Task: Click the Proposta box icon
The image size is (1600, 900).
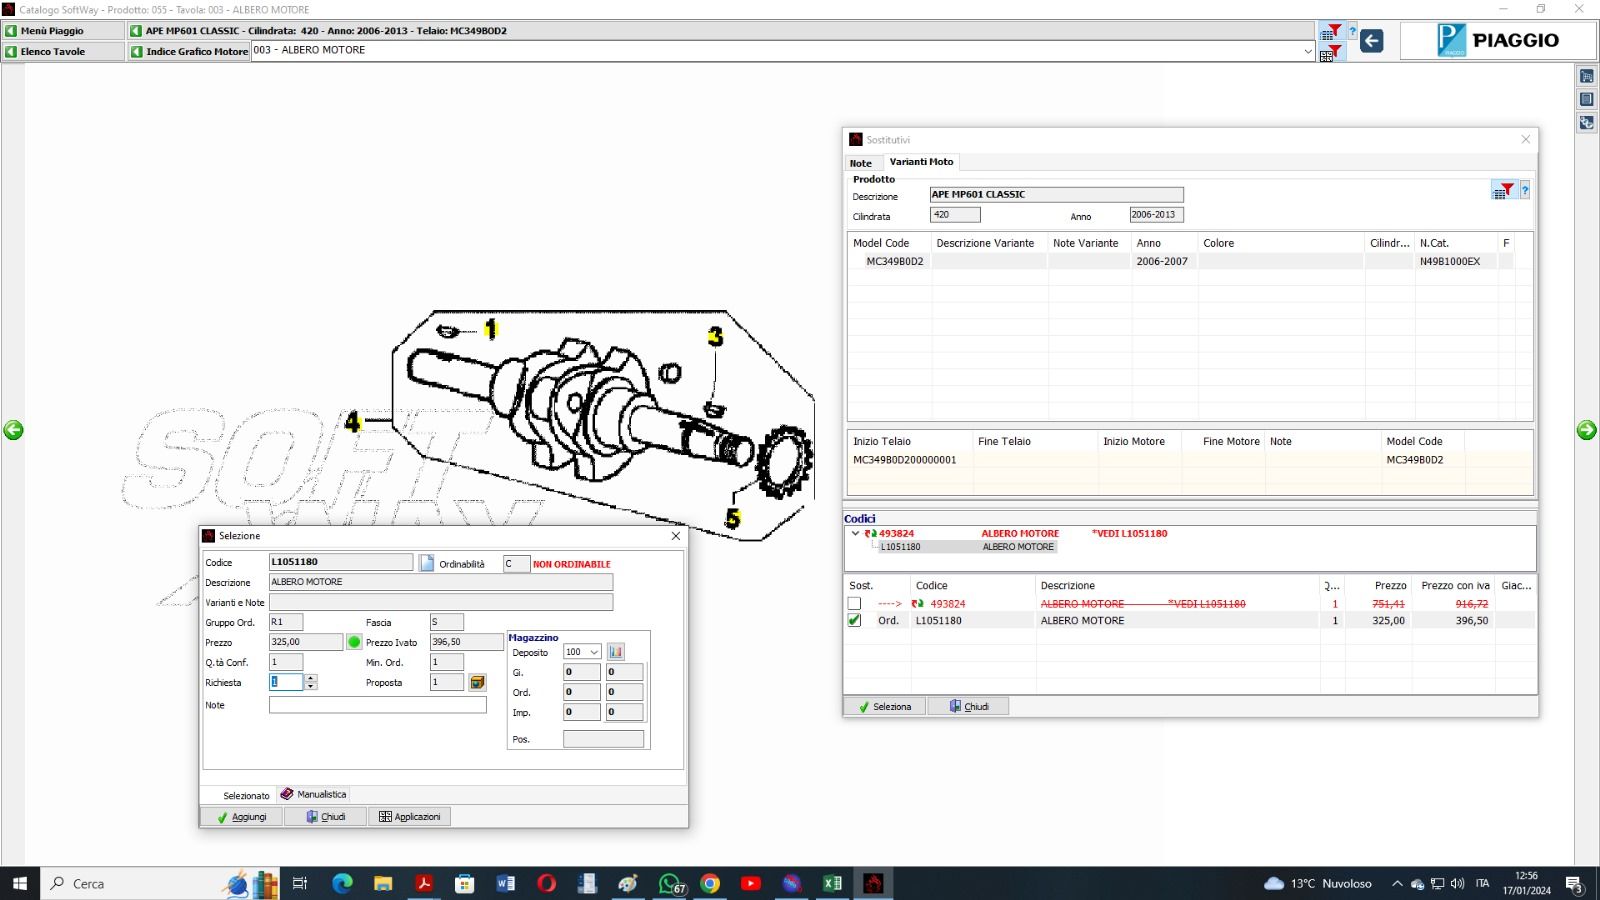Action: point(478,682)
